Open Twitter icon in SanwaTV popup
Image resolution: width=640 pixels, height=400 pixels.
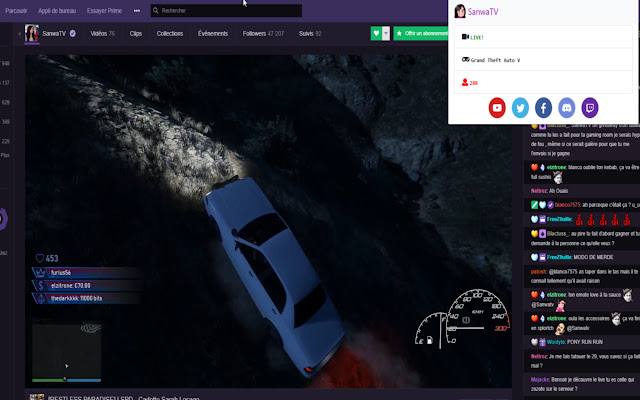[x=520, y=108]
